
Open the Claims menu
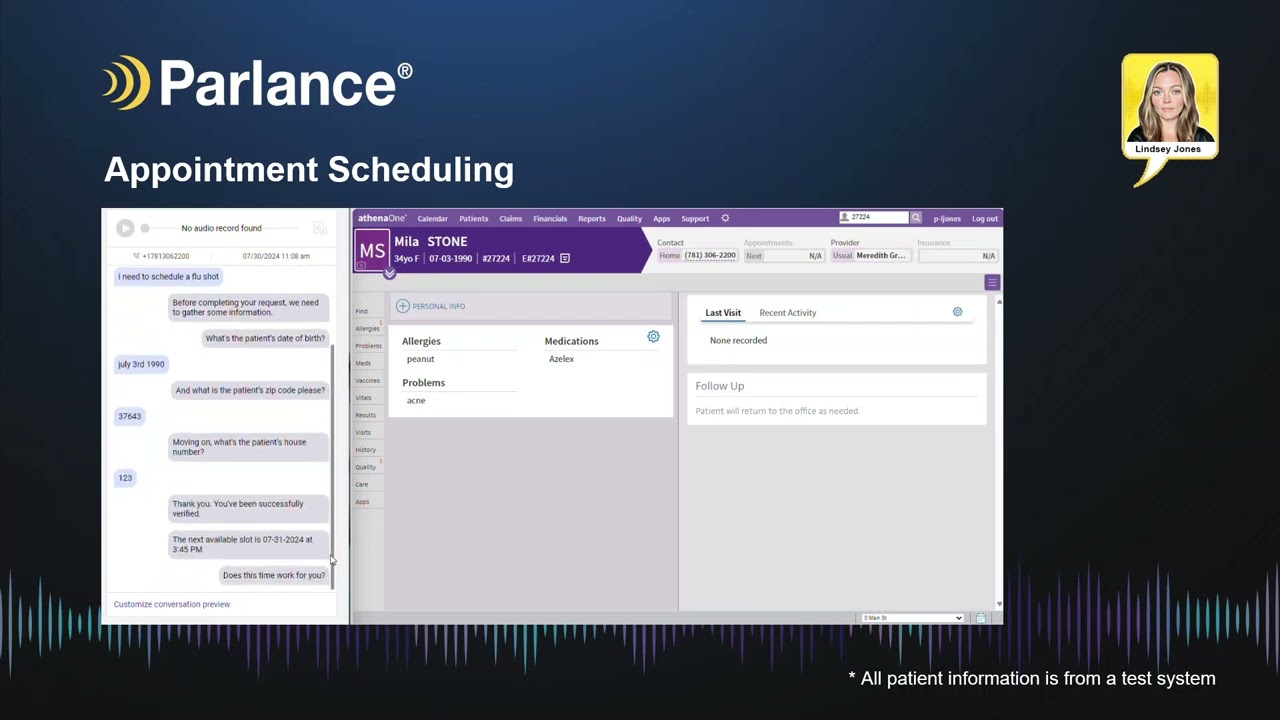511,218
